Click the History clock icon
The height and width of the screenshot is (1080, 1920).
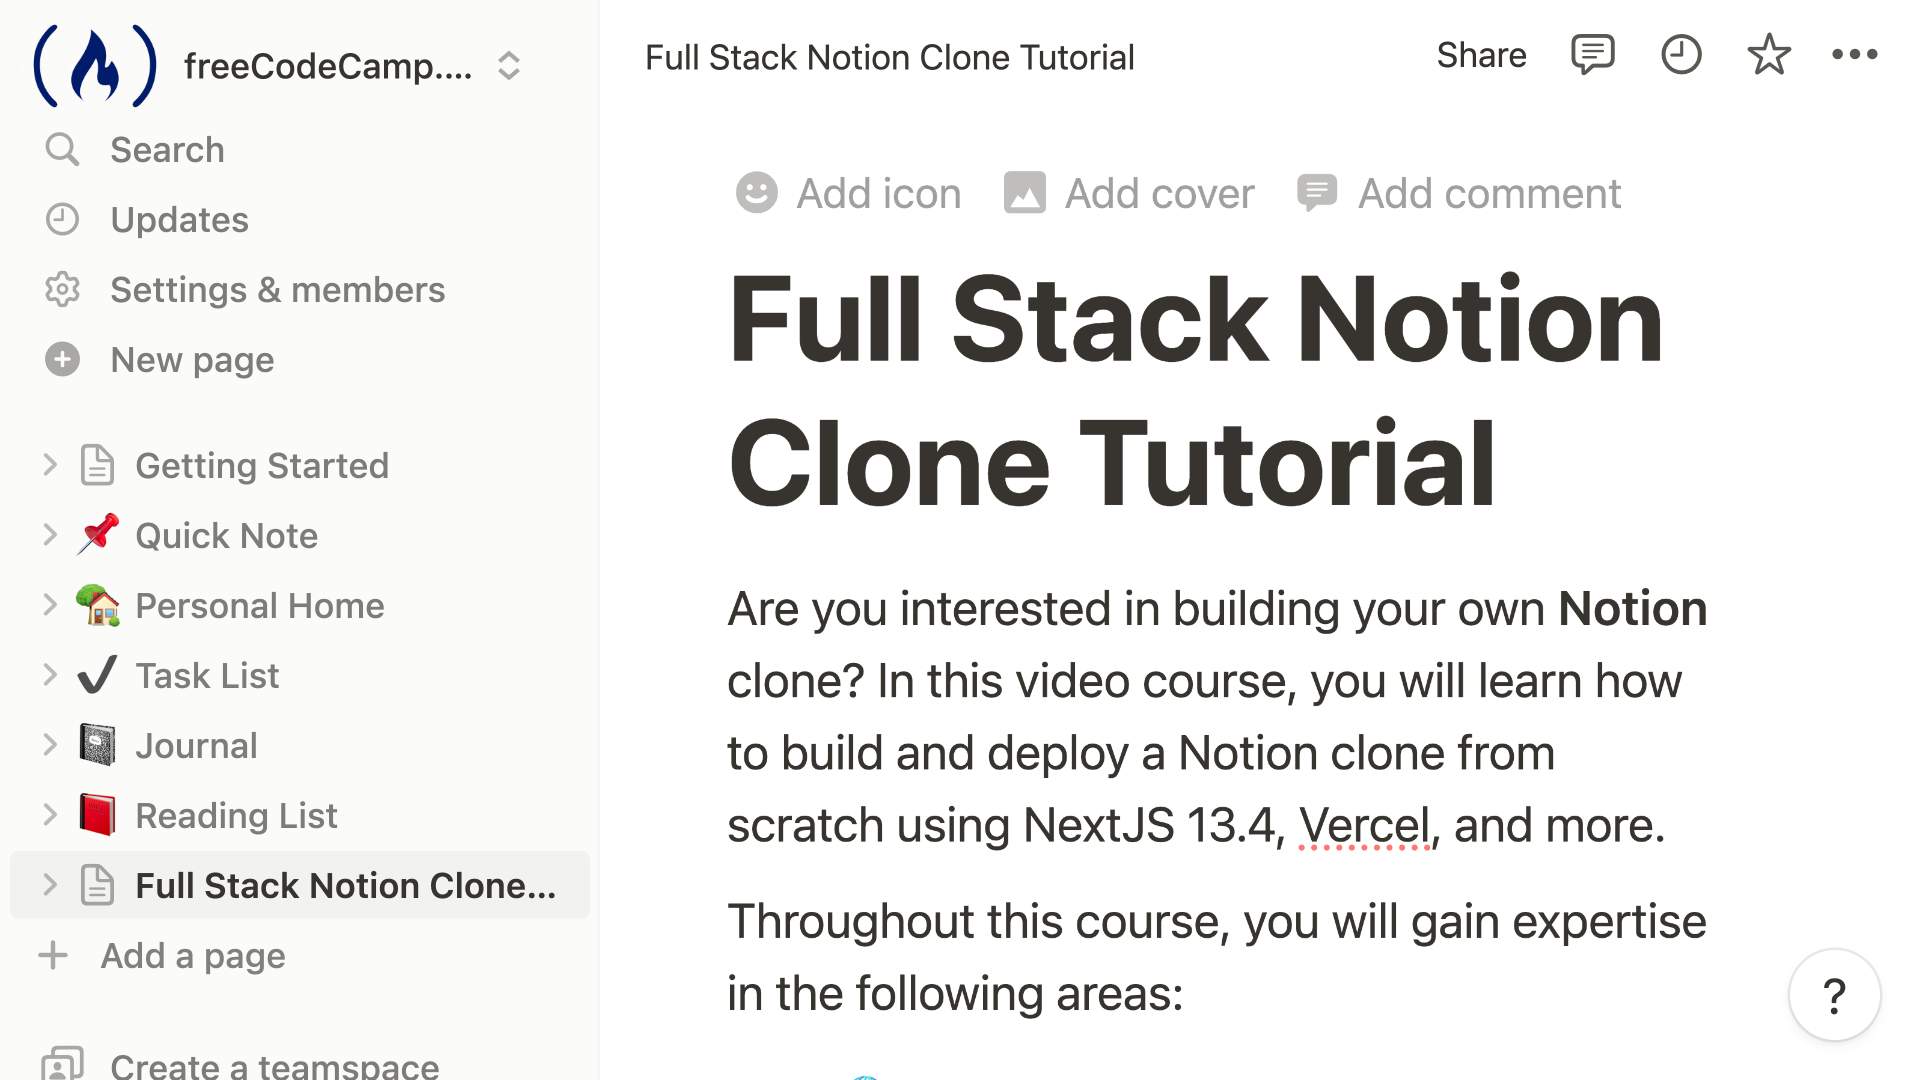point(1681,55)
